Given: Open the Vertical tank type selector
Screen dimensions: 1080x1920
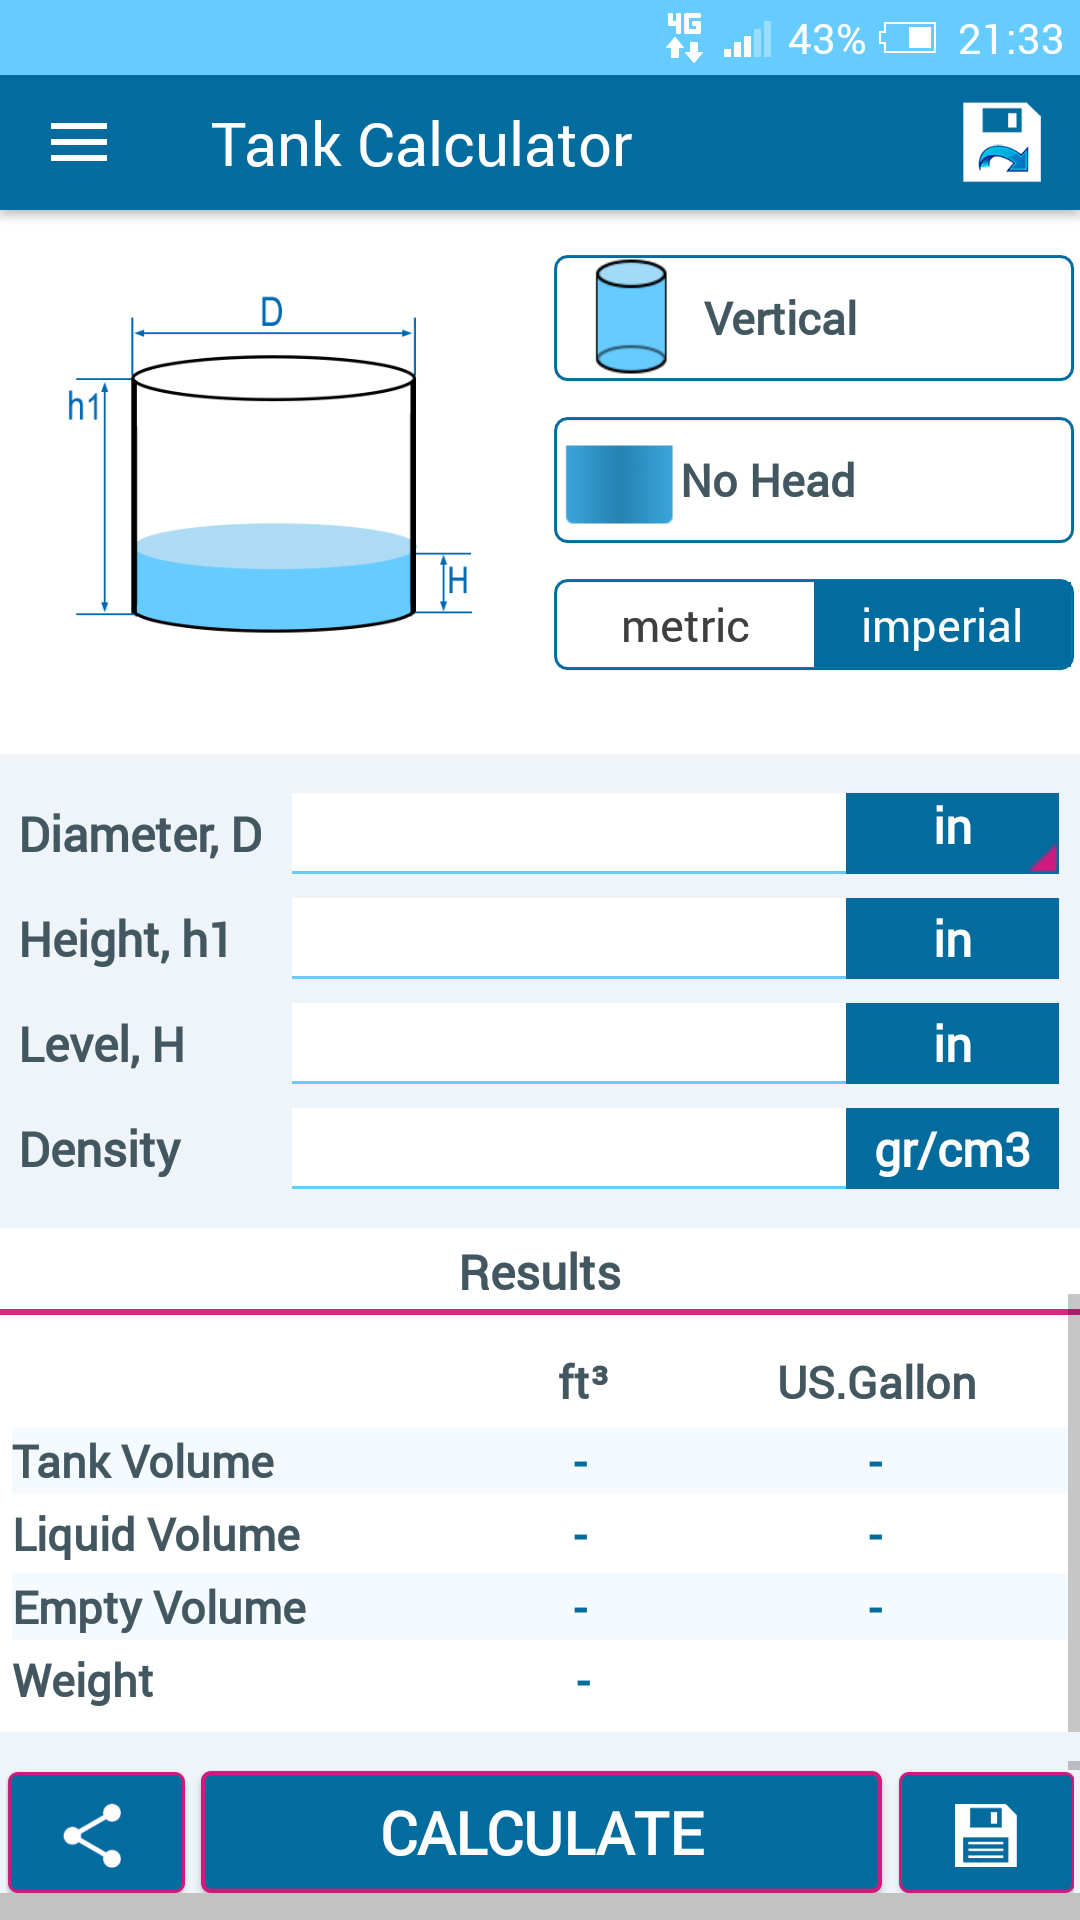Looking at the screenshot, I should point(814,319).
